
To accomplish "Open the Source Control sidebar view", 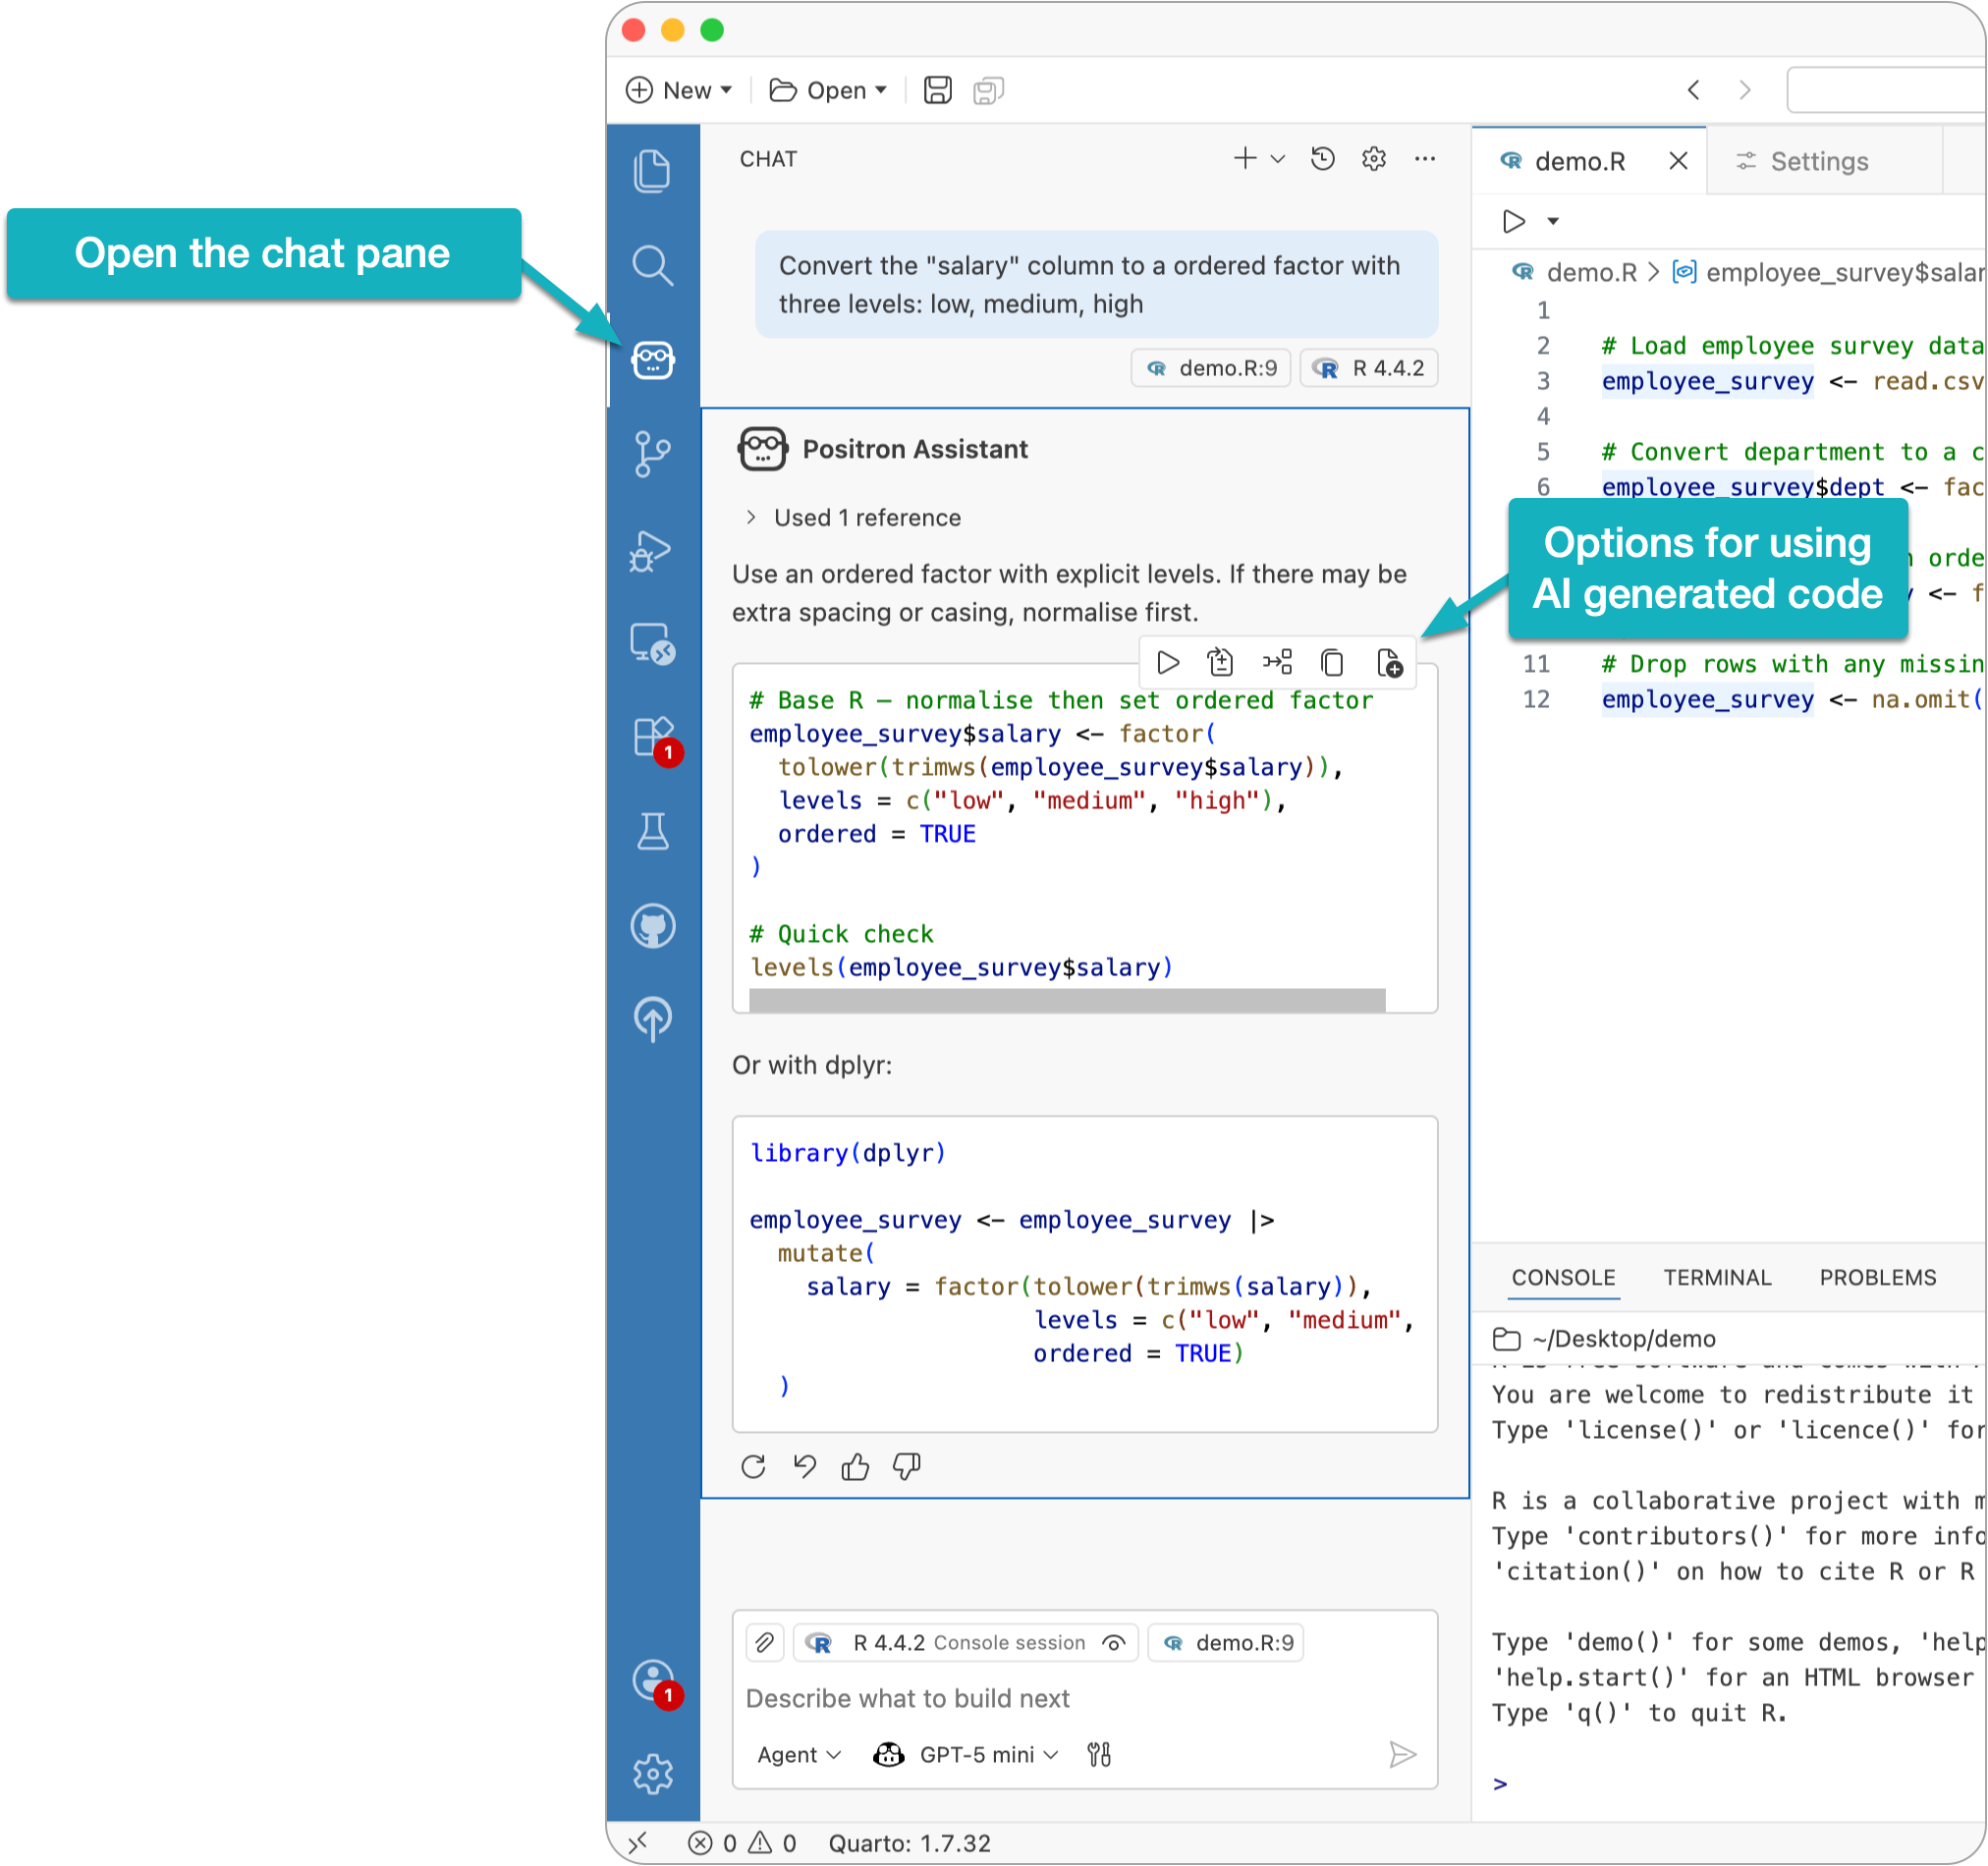I will [654, 452].
